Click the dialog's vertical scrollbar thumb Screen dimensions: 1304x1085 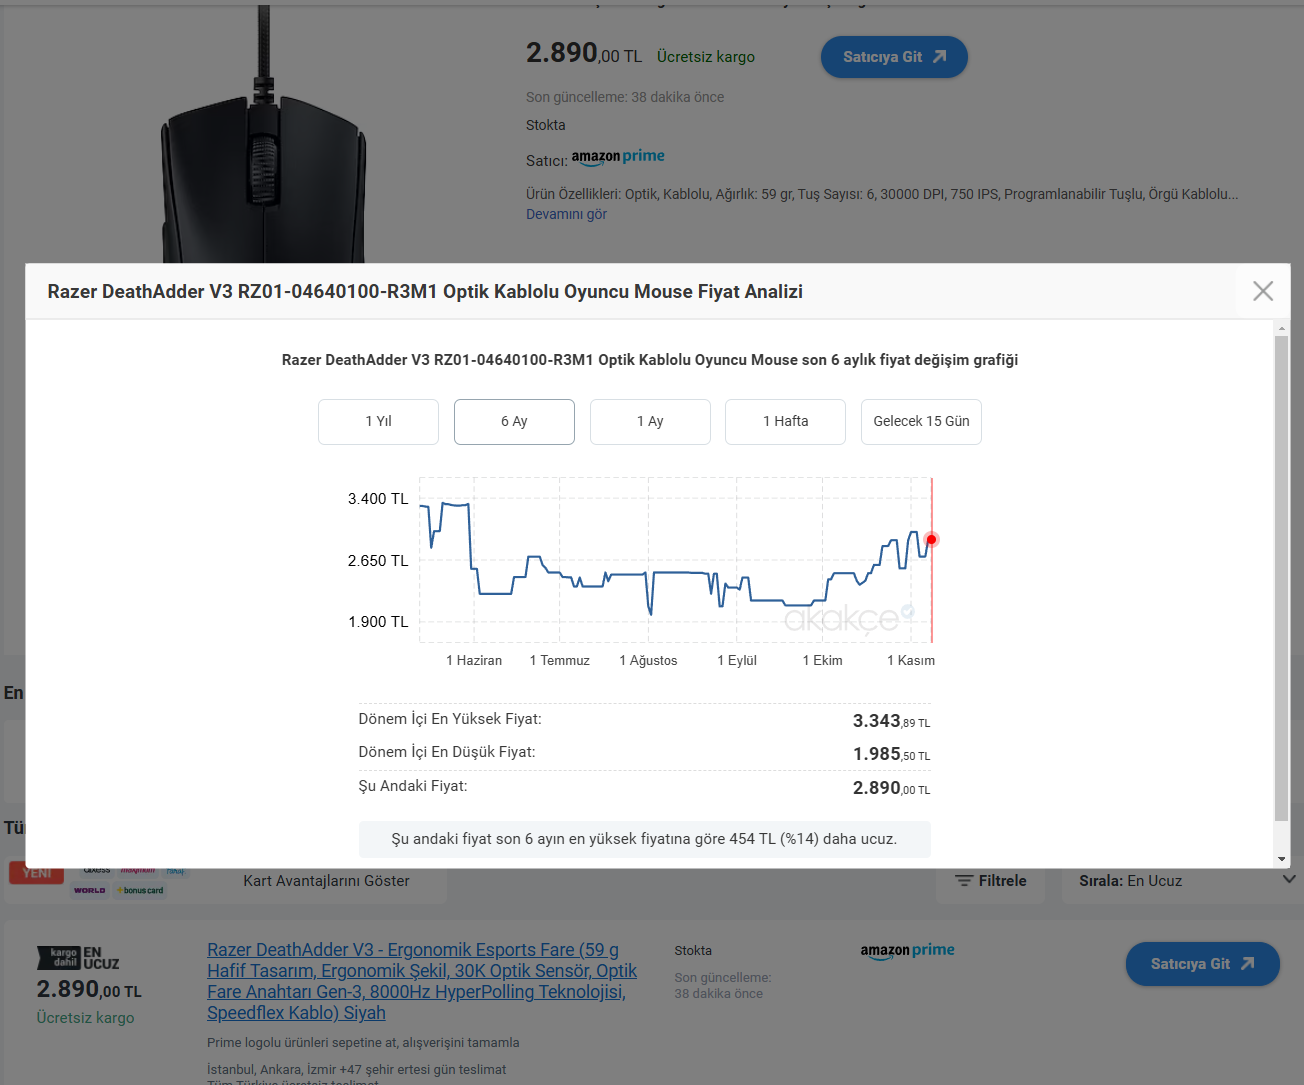[1281, 578]
